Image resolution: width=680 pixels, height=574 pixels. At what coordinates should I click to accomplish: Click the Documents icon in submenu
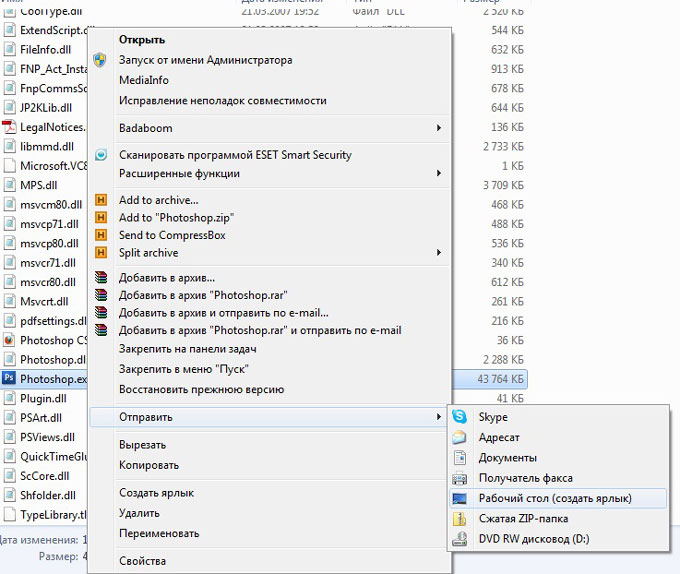click(459, 457)
